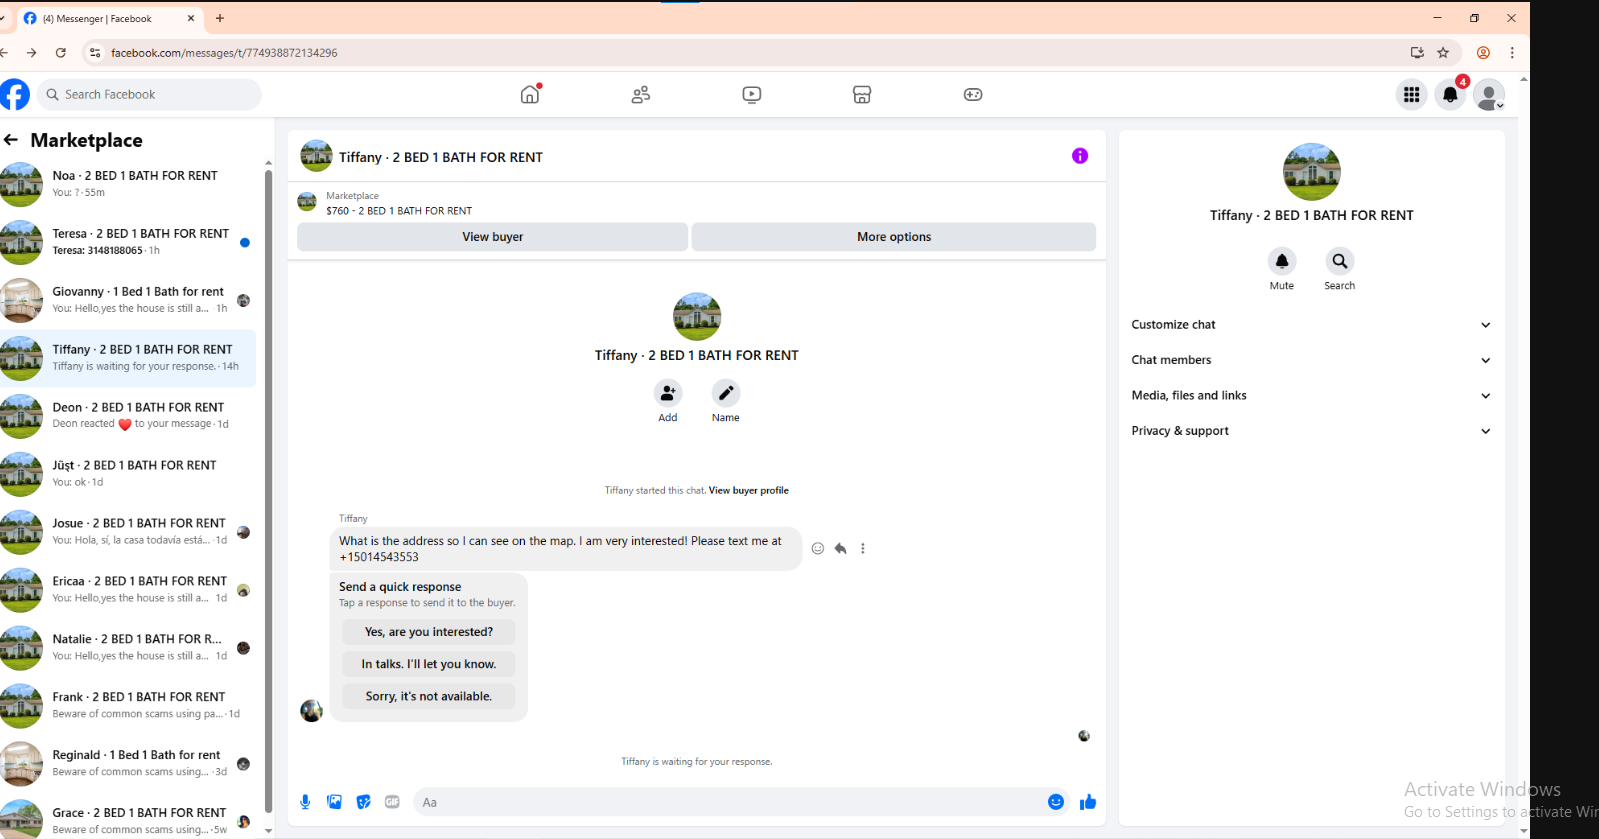This screenshot has height=839, width=1599.
Task: Click the Facebook logo
Action: pyautogui.click(x=15, y=94)
